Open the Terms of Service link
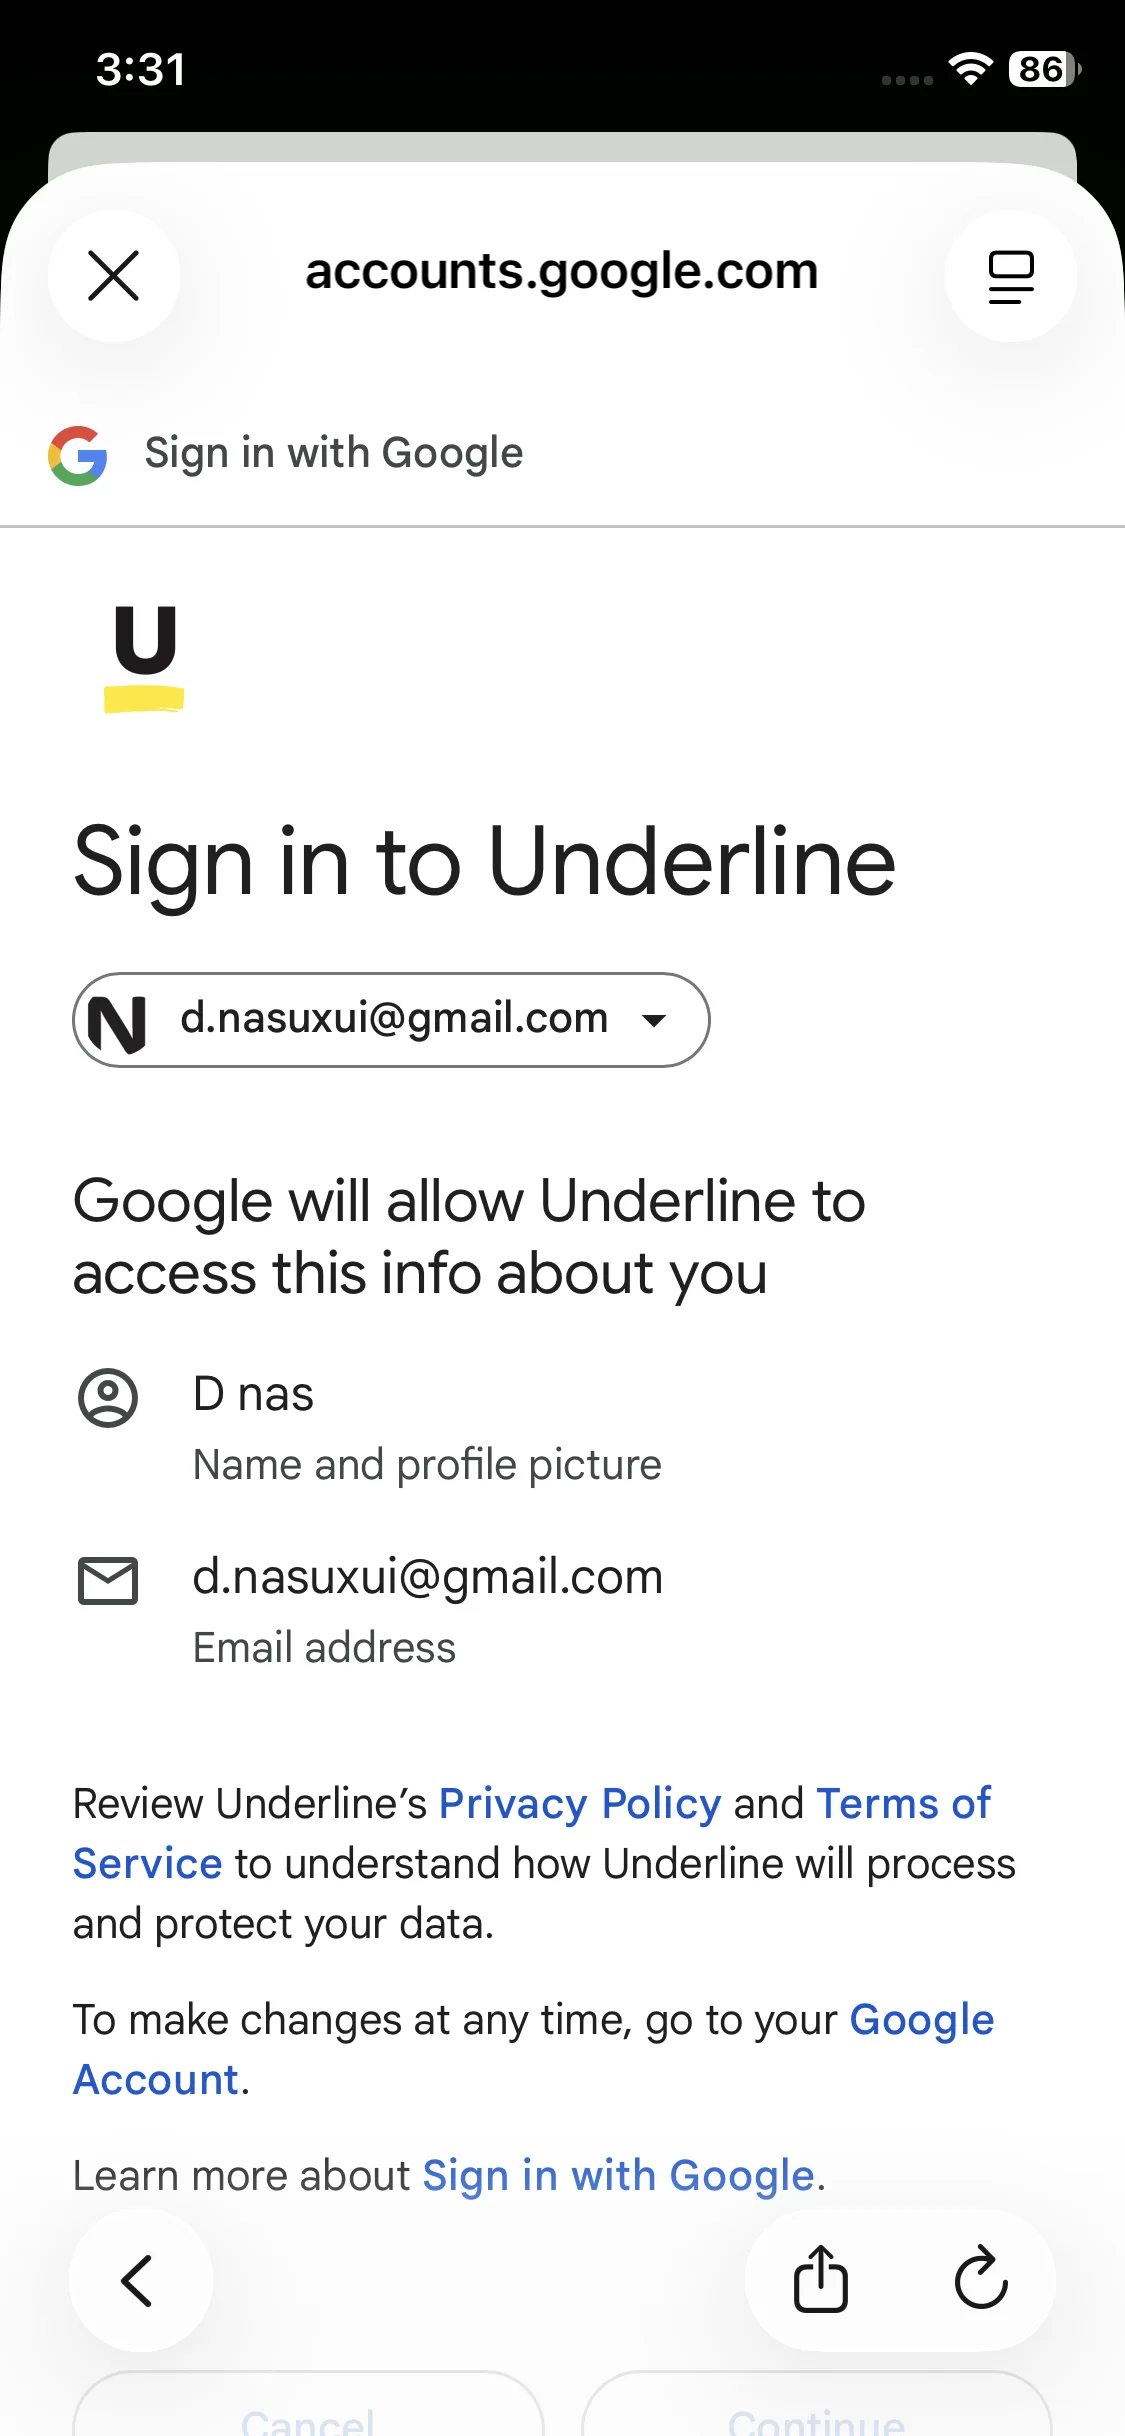The image size is (1125, 2436). pyautogui.click(x=903, y=1804)
